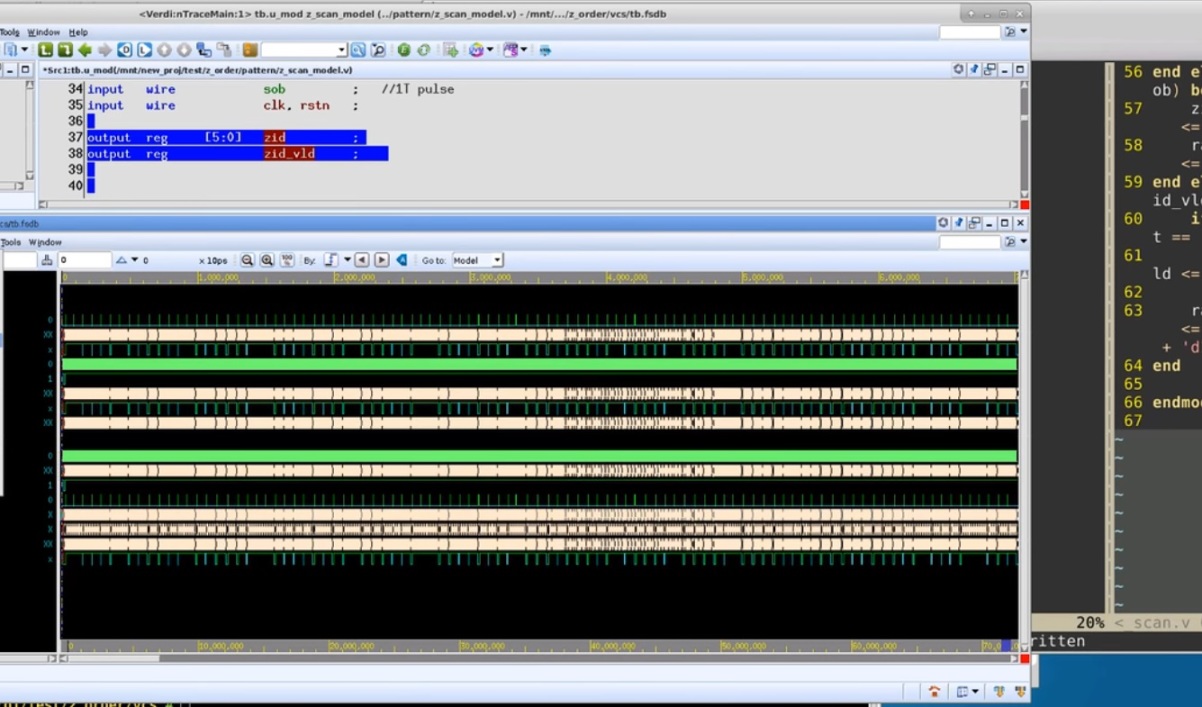Click the sob signal name on line 34
Screen dimensions: 1202x707
pos(274,89)
